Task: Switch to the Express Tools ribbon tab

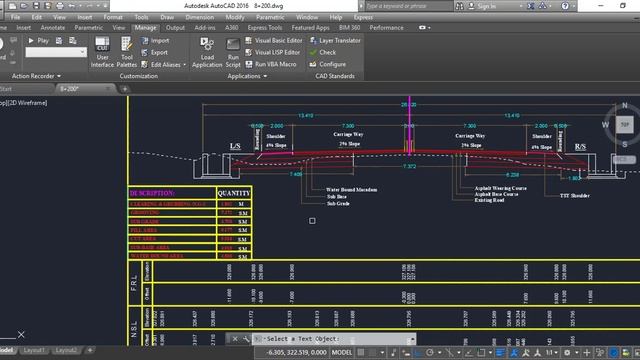Action: tap(264, 28)
